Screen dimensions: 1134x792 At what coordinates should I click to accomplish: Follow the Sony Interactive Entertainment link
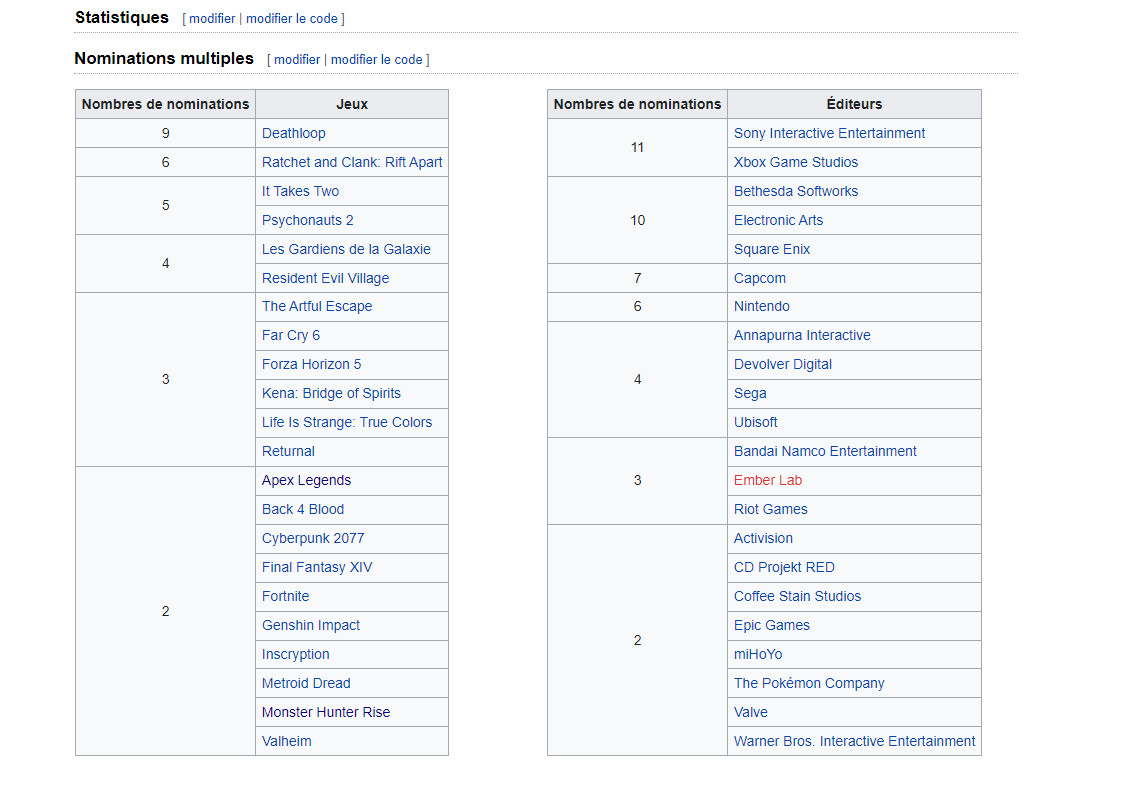tap(829, 133)
